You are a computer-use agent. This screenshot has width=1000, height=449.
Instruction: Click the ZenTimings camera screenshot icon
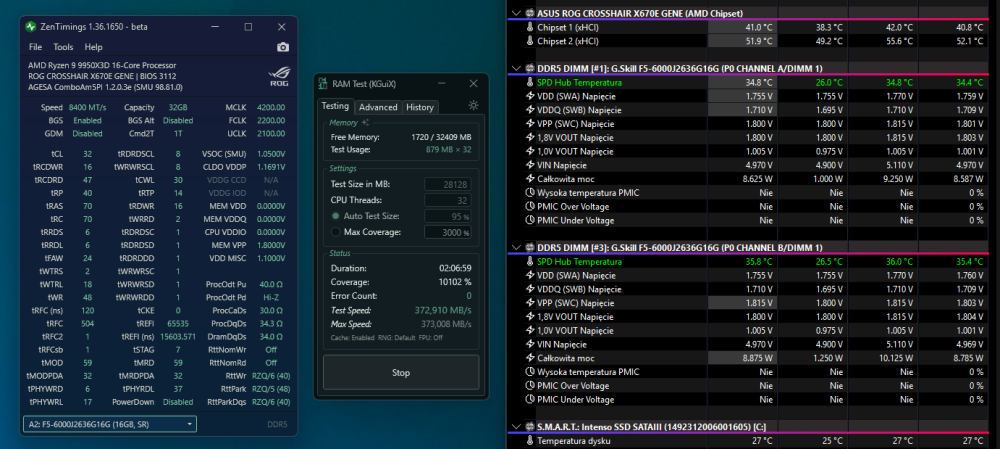[283, 47]
